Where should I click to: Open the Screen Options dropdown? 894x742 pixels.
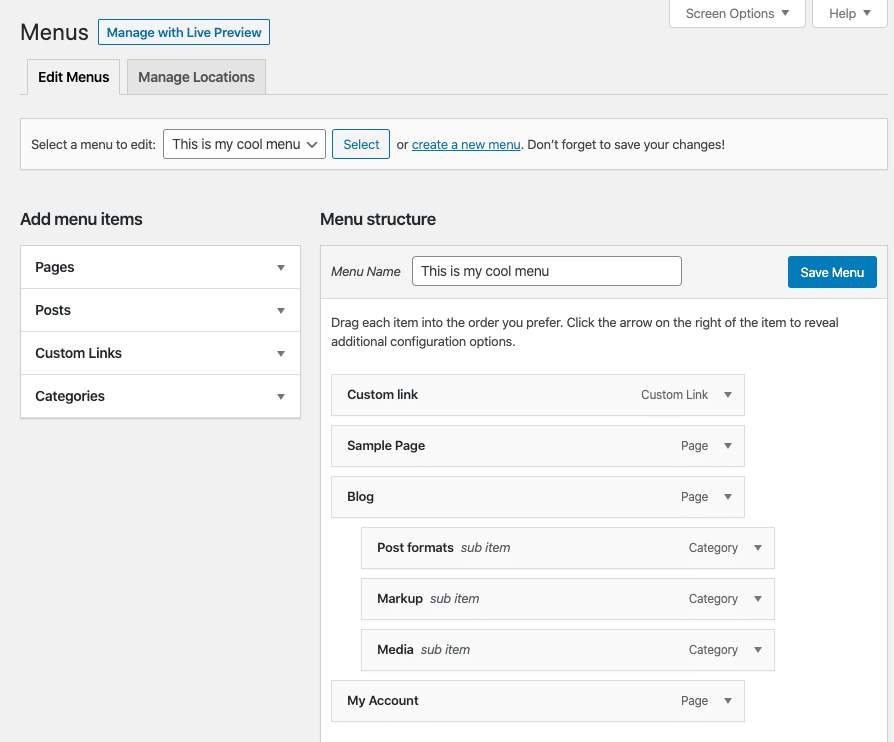(x=737, y=13)
